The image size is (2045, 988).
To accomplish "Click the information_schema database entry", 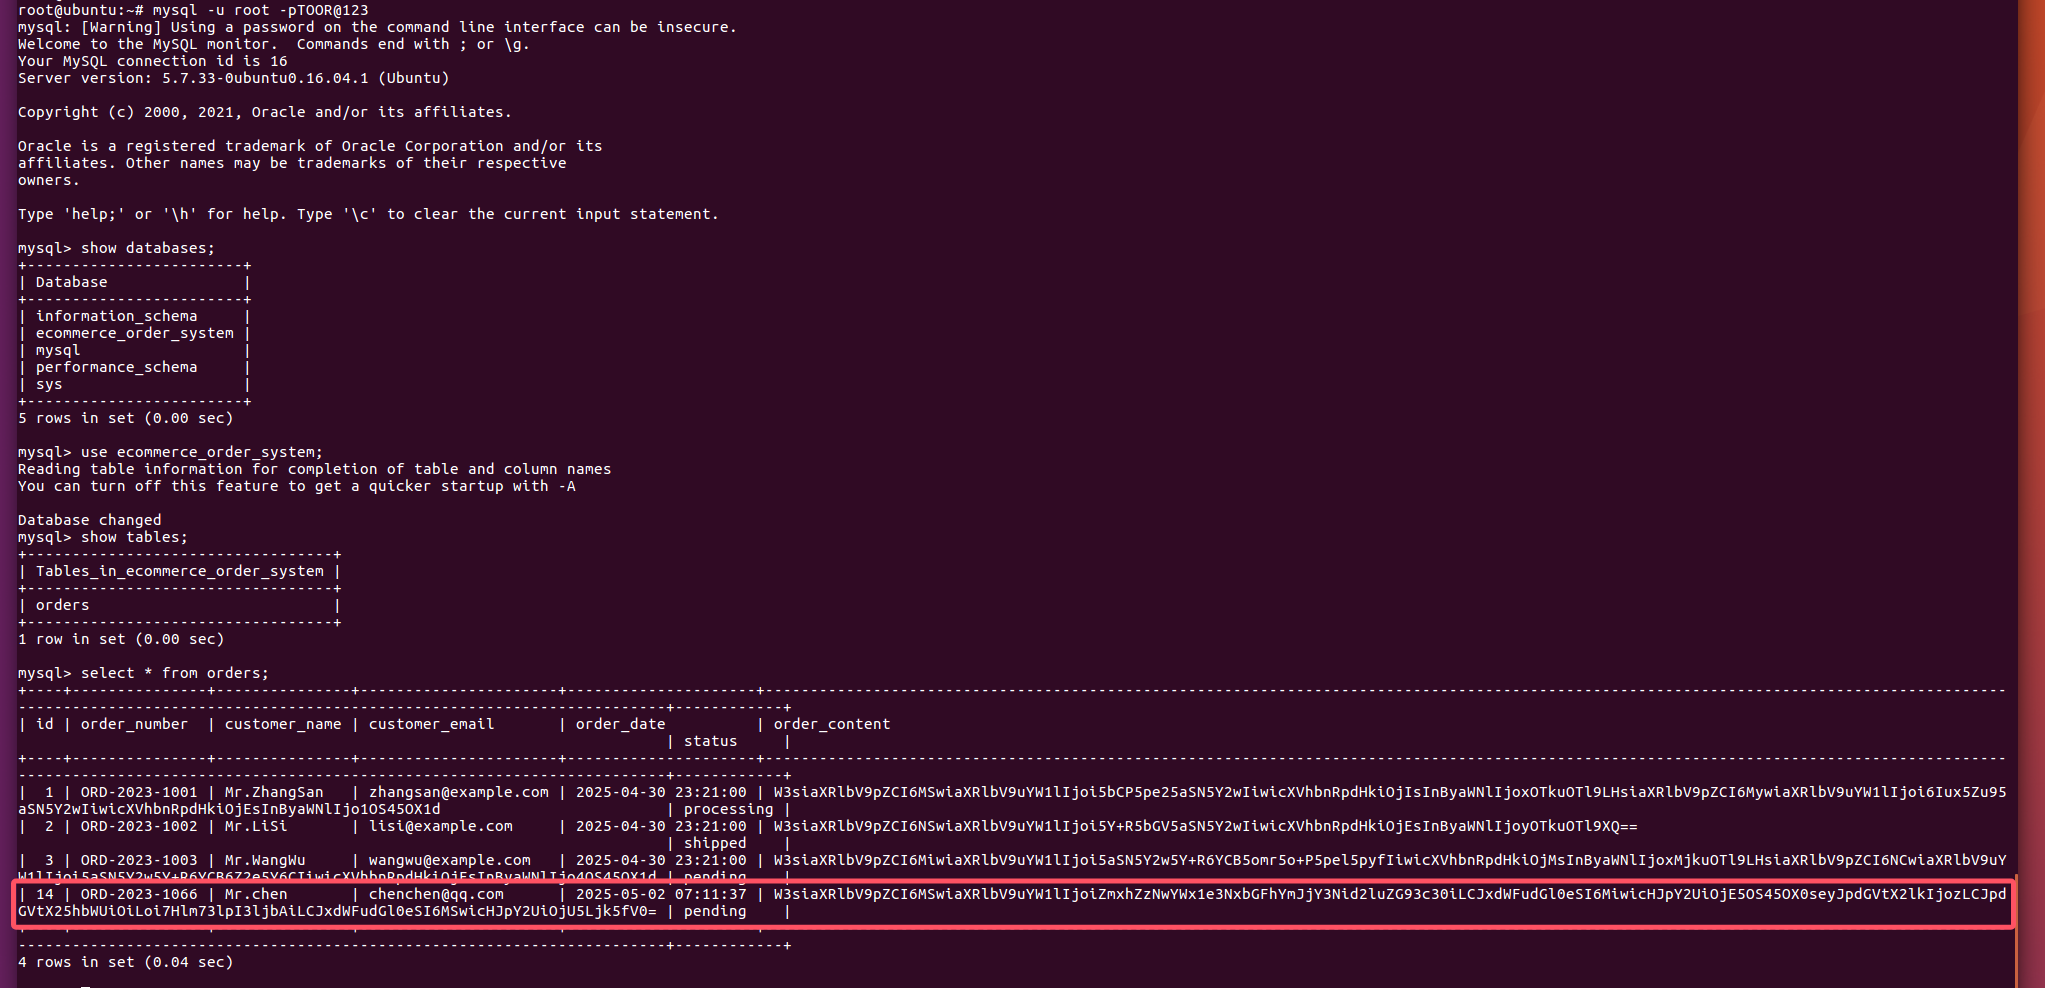I will (x=116, y=316).
